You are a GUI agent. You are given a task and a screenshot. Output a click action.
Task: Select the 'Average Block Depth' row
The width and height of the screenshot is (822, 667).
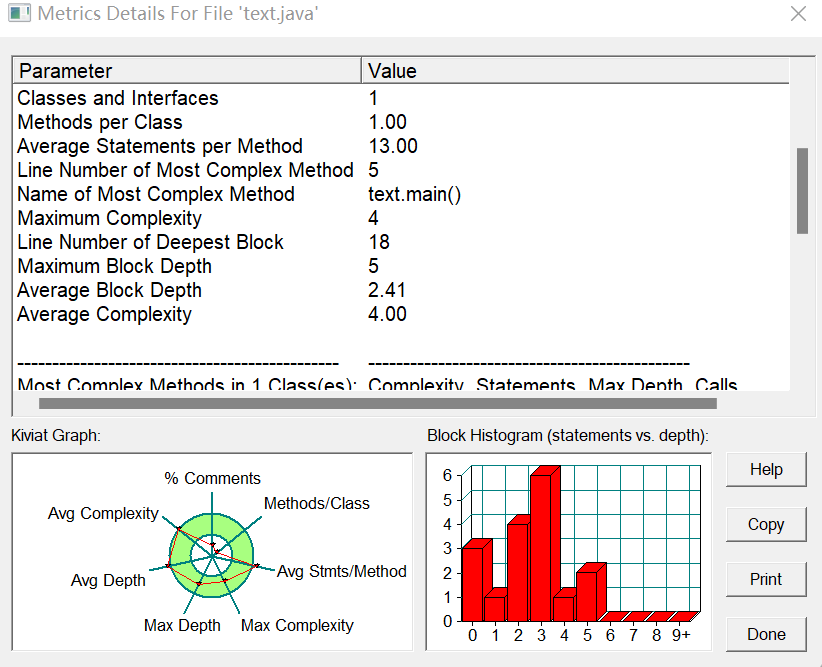pyautogui.click(x=401, y=291)
